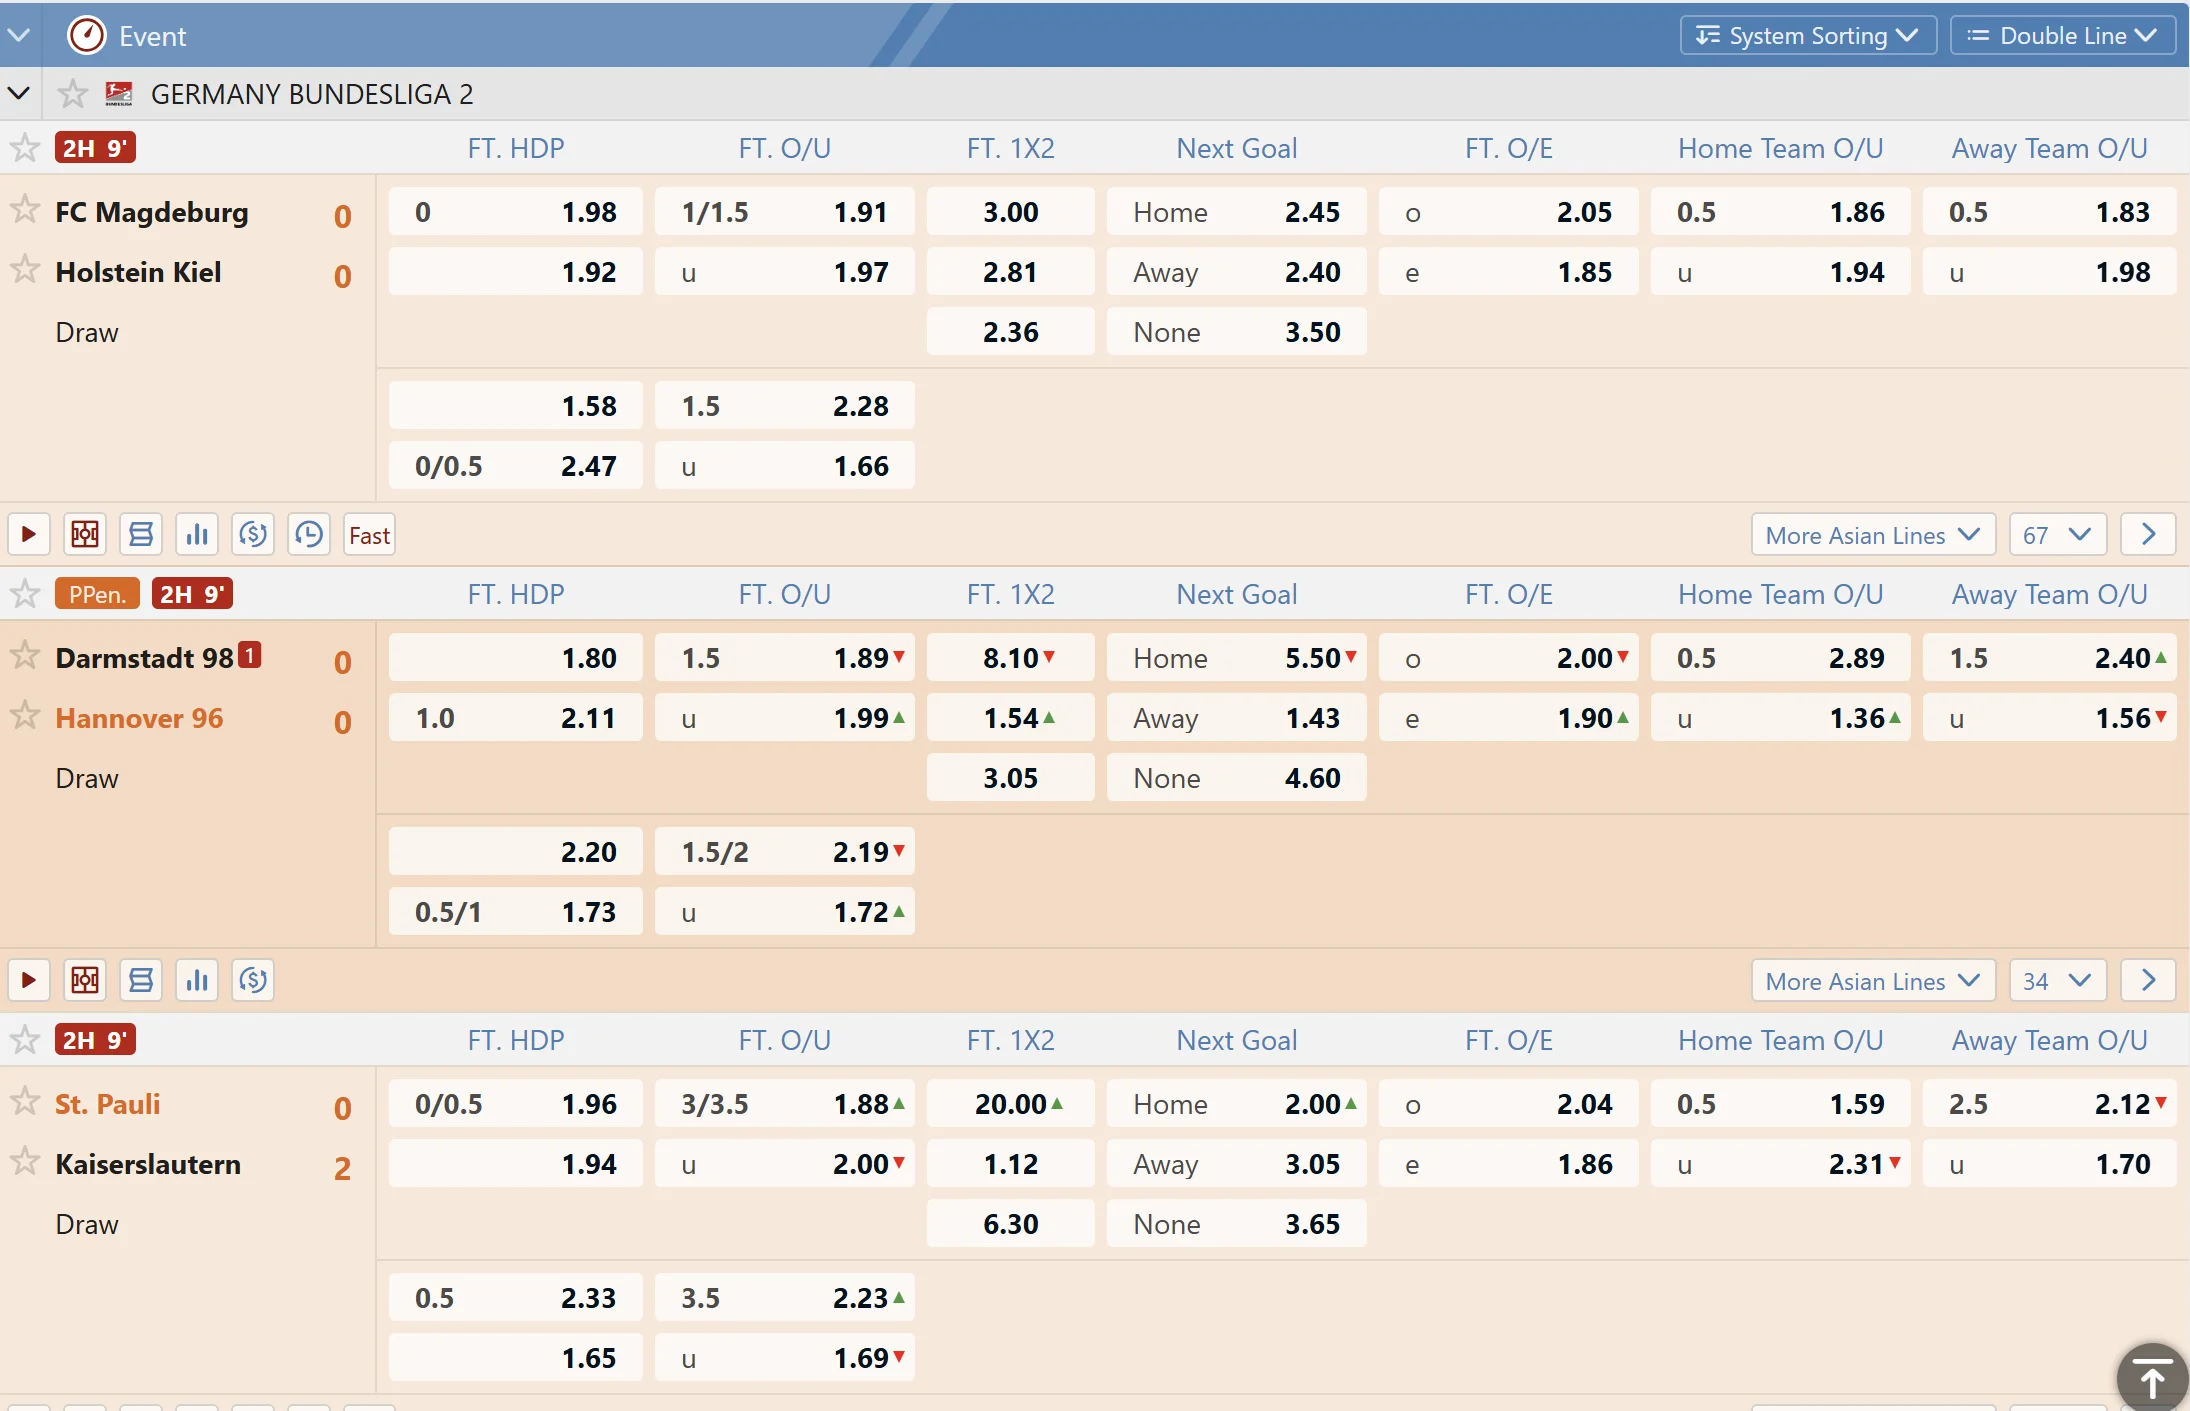2190x1411 pixels.
Task: Select St. Pauli Draw odds 6.30
Action: [1010, 1224]
